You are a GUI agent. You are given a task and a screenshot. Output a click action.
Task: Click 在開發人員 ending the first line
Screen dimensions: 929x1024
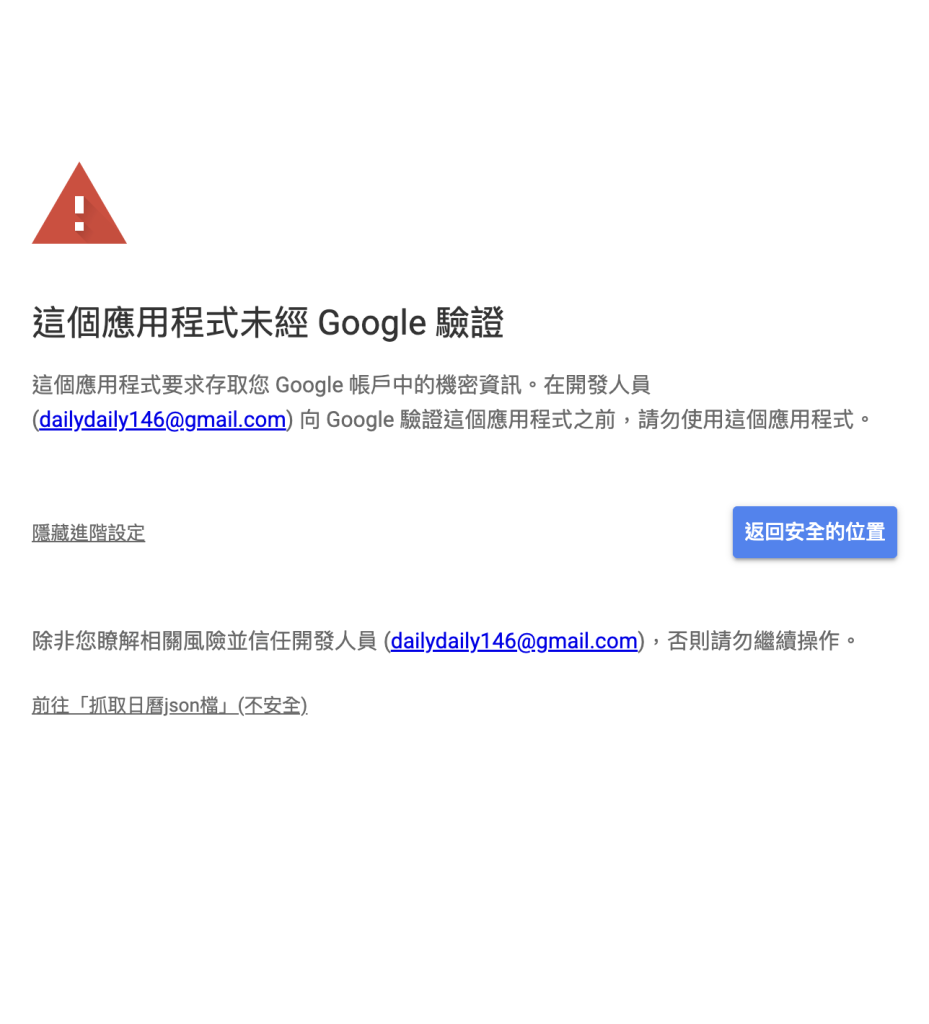click(597, 385)
